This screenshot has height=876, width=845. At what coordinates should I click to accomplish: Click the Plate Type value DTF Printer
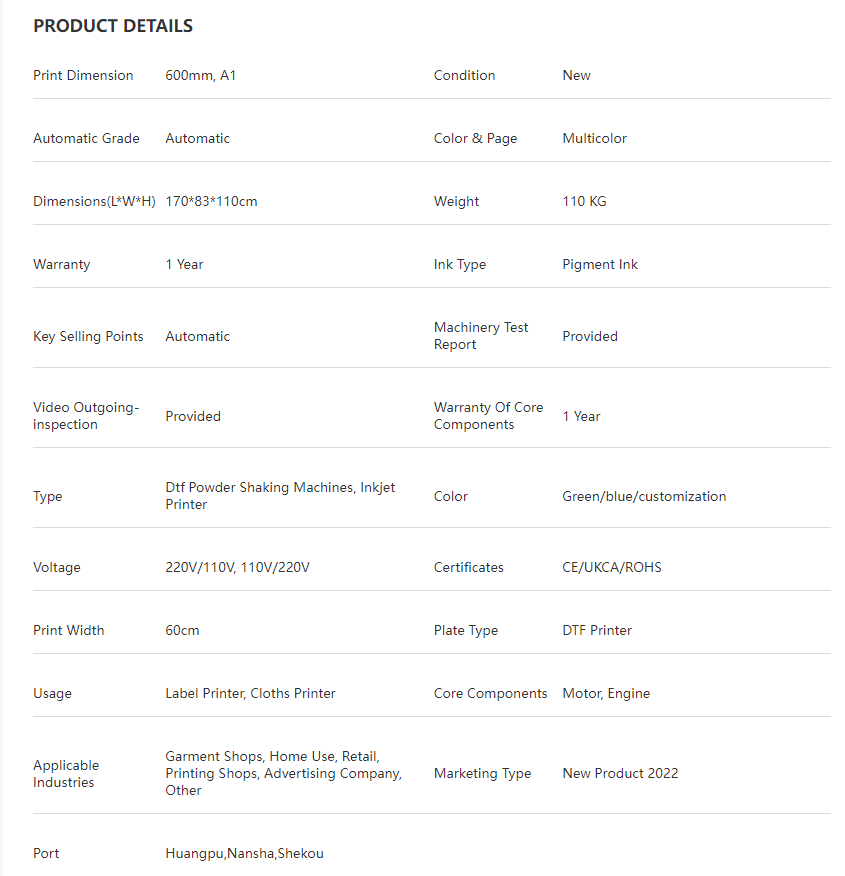(597, 630)
